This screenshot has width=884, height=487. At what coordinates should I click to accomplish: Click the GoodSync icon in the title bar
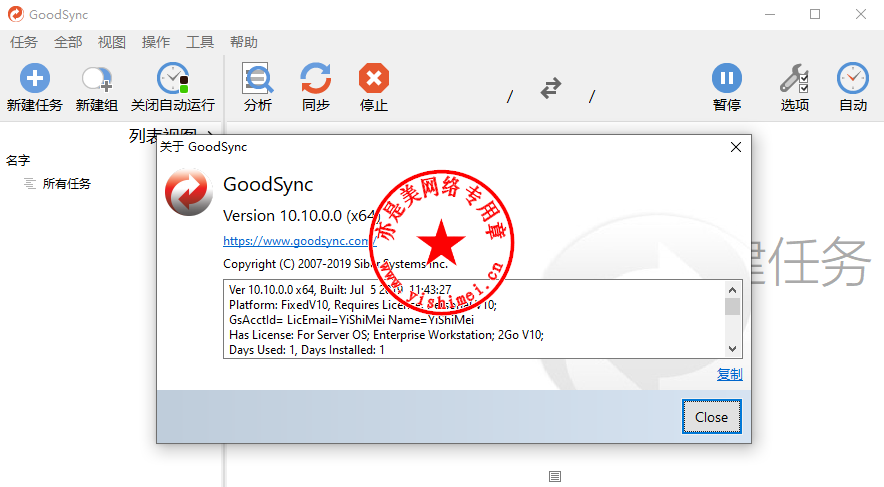(16, 14)
